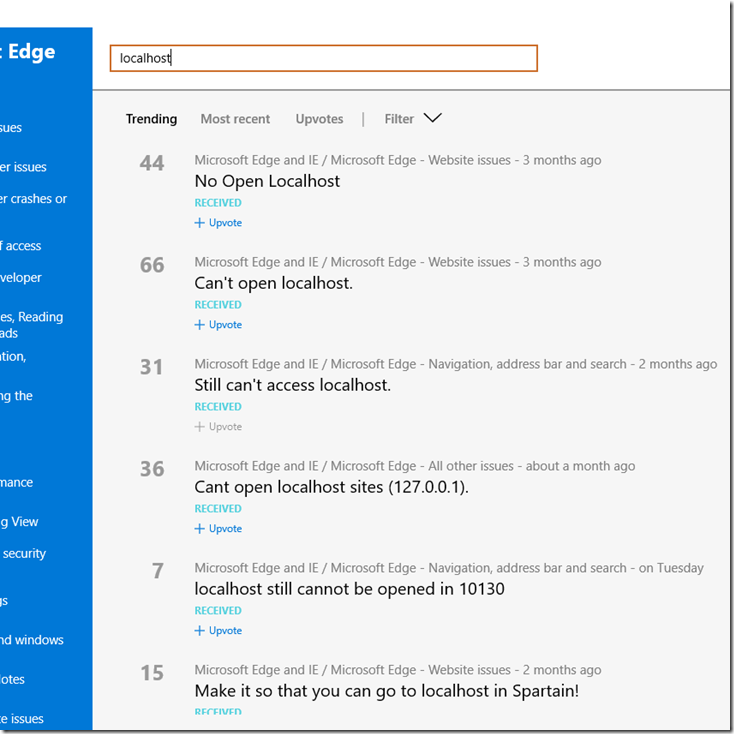Click the plus icon under 'opened in 10130'
Viewport: 734px width, 734px height.
(199, 631)
